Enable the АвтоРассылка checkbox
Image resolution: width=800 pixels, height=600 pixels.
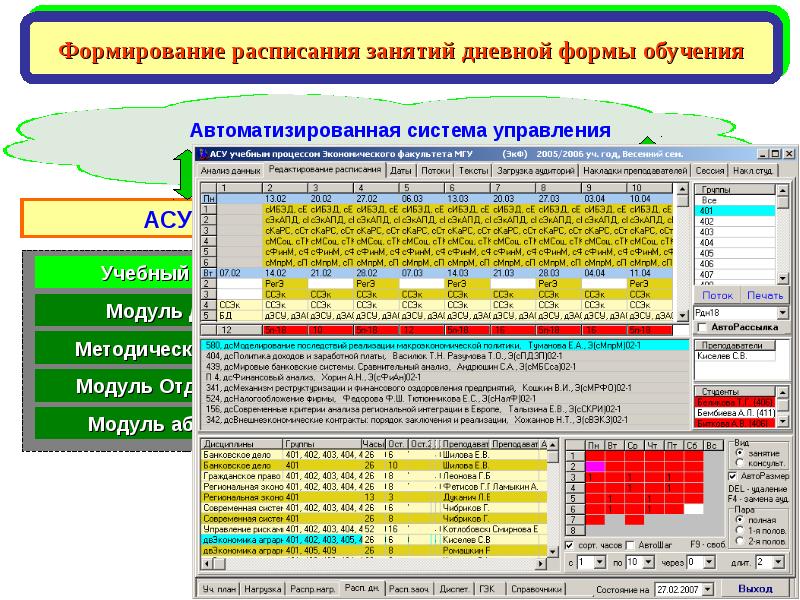(701, 327)
